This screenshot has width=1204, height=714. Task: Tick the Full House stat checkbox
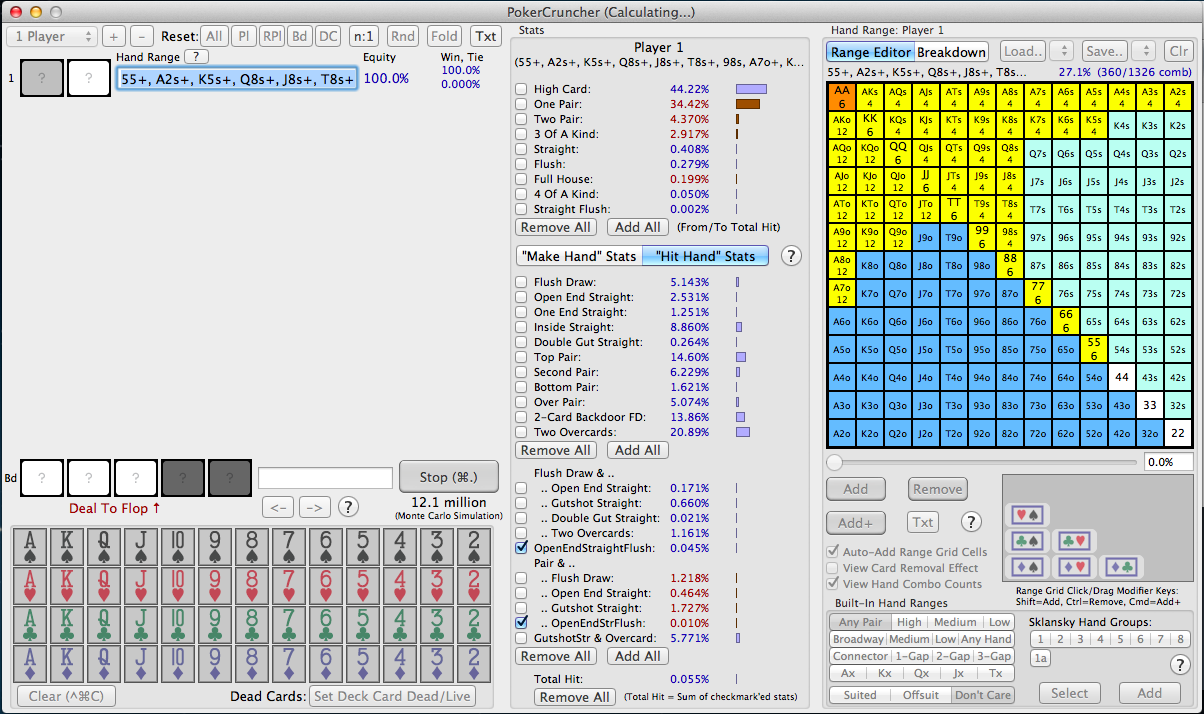click(x=521, y=179)
